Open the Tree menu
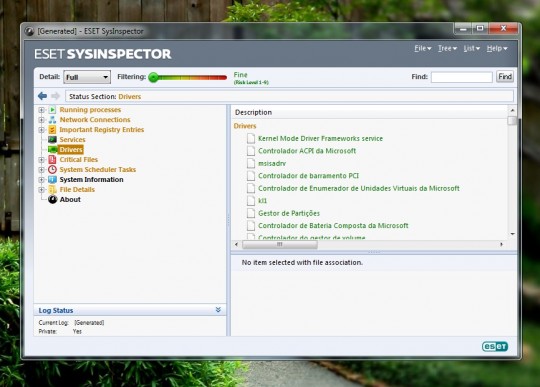This screenshot has height=387, width=540. [447, 49]
